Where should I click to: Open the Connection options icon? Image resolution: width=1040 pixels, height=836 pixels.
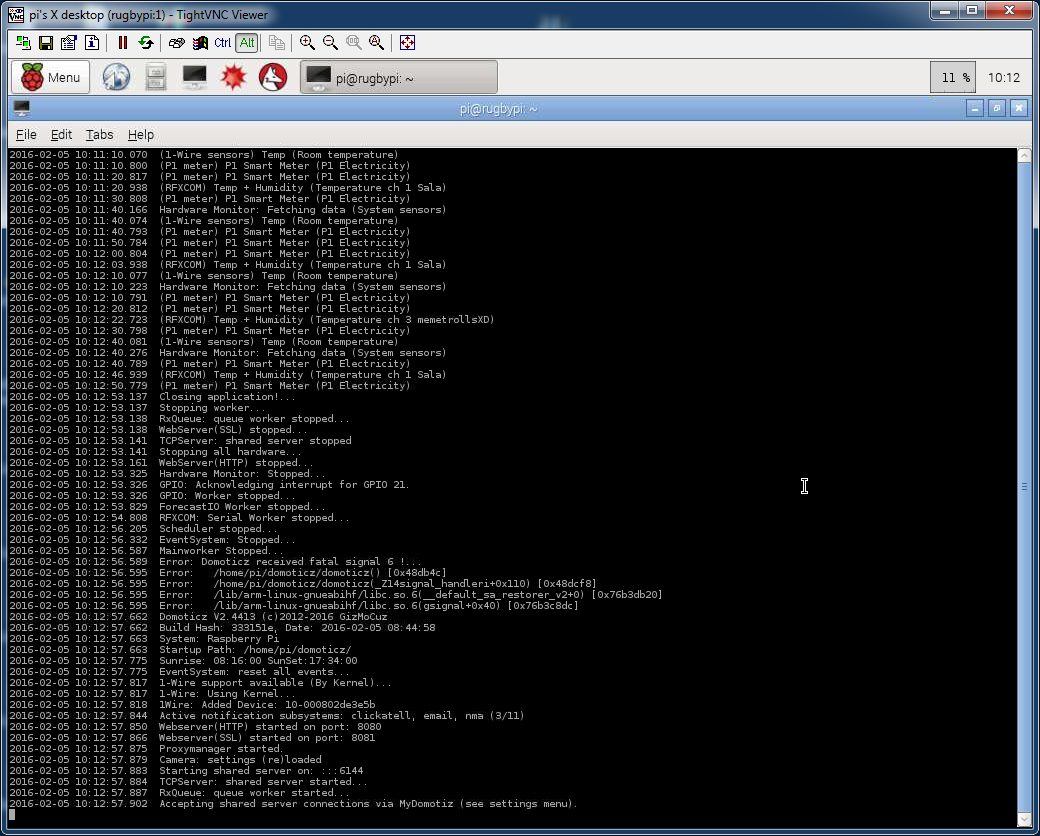point(69,42)
